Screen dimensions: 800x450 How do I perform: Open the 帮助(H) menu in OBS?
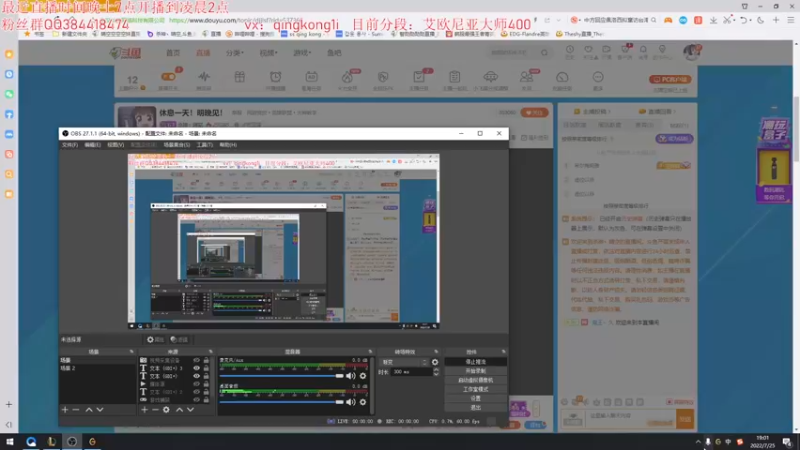pyautogui.click(x=228, y=145)
